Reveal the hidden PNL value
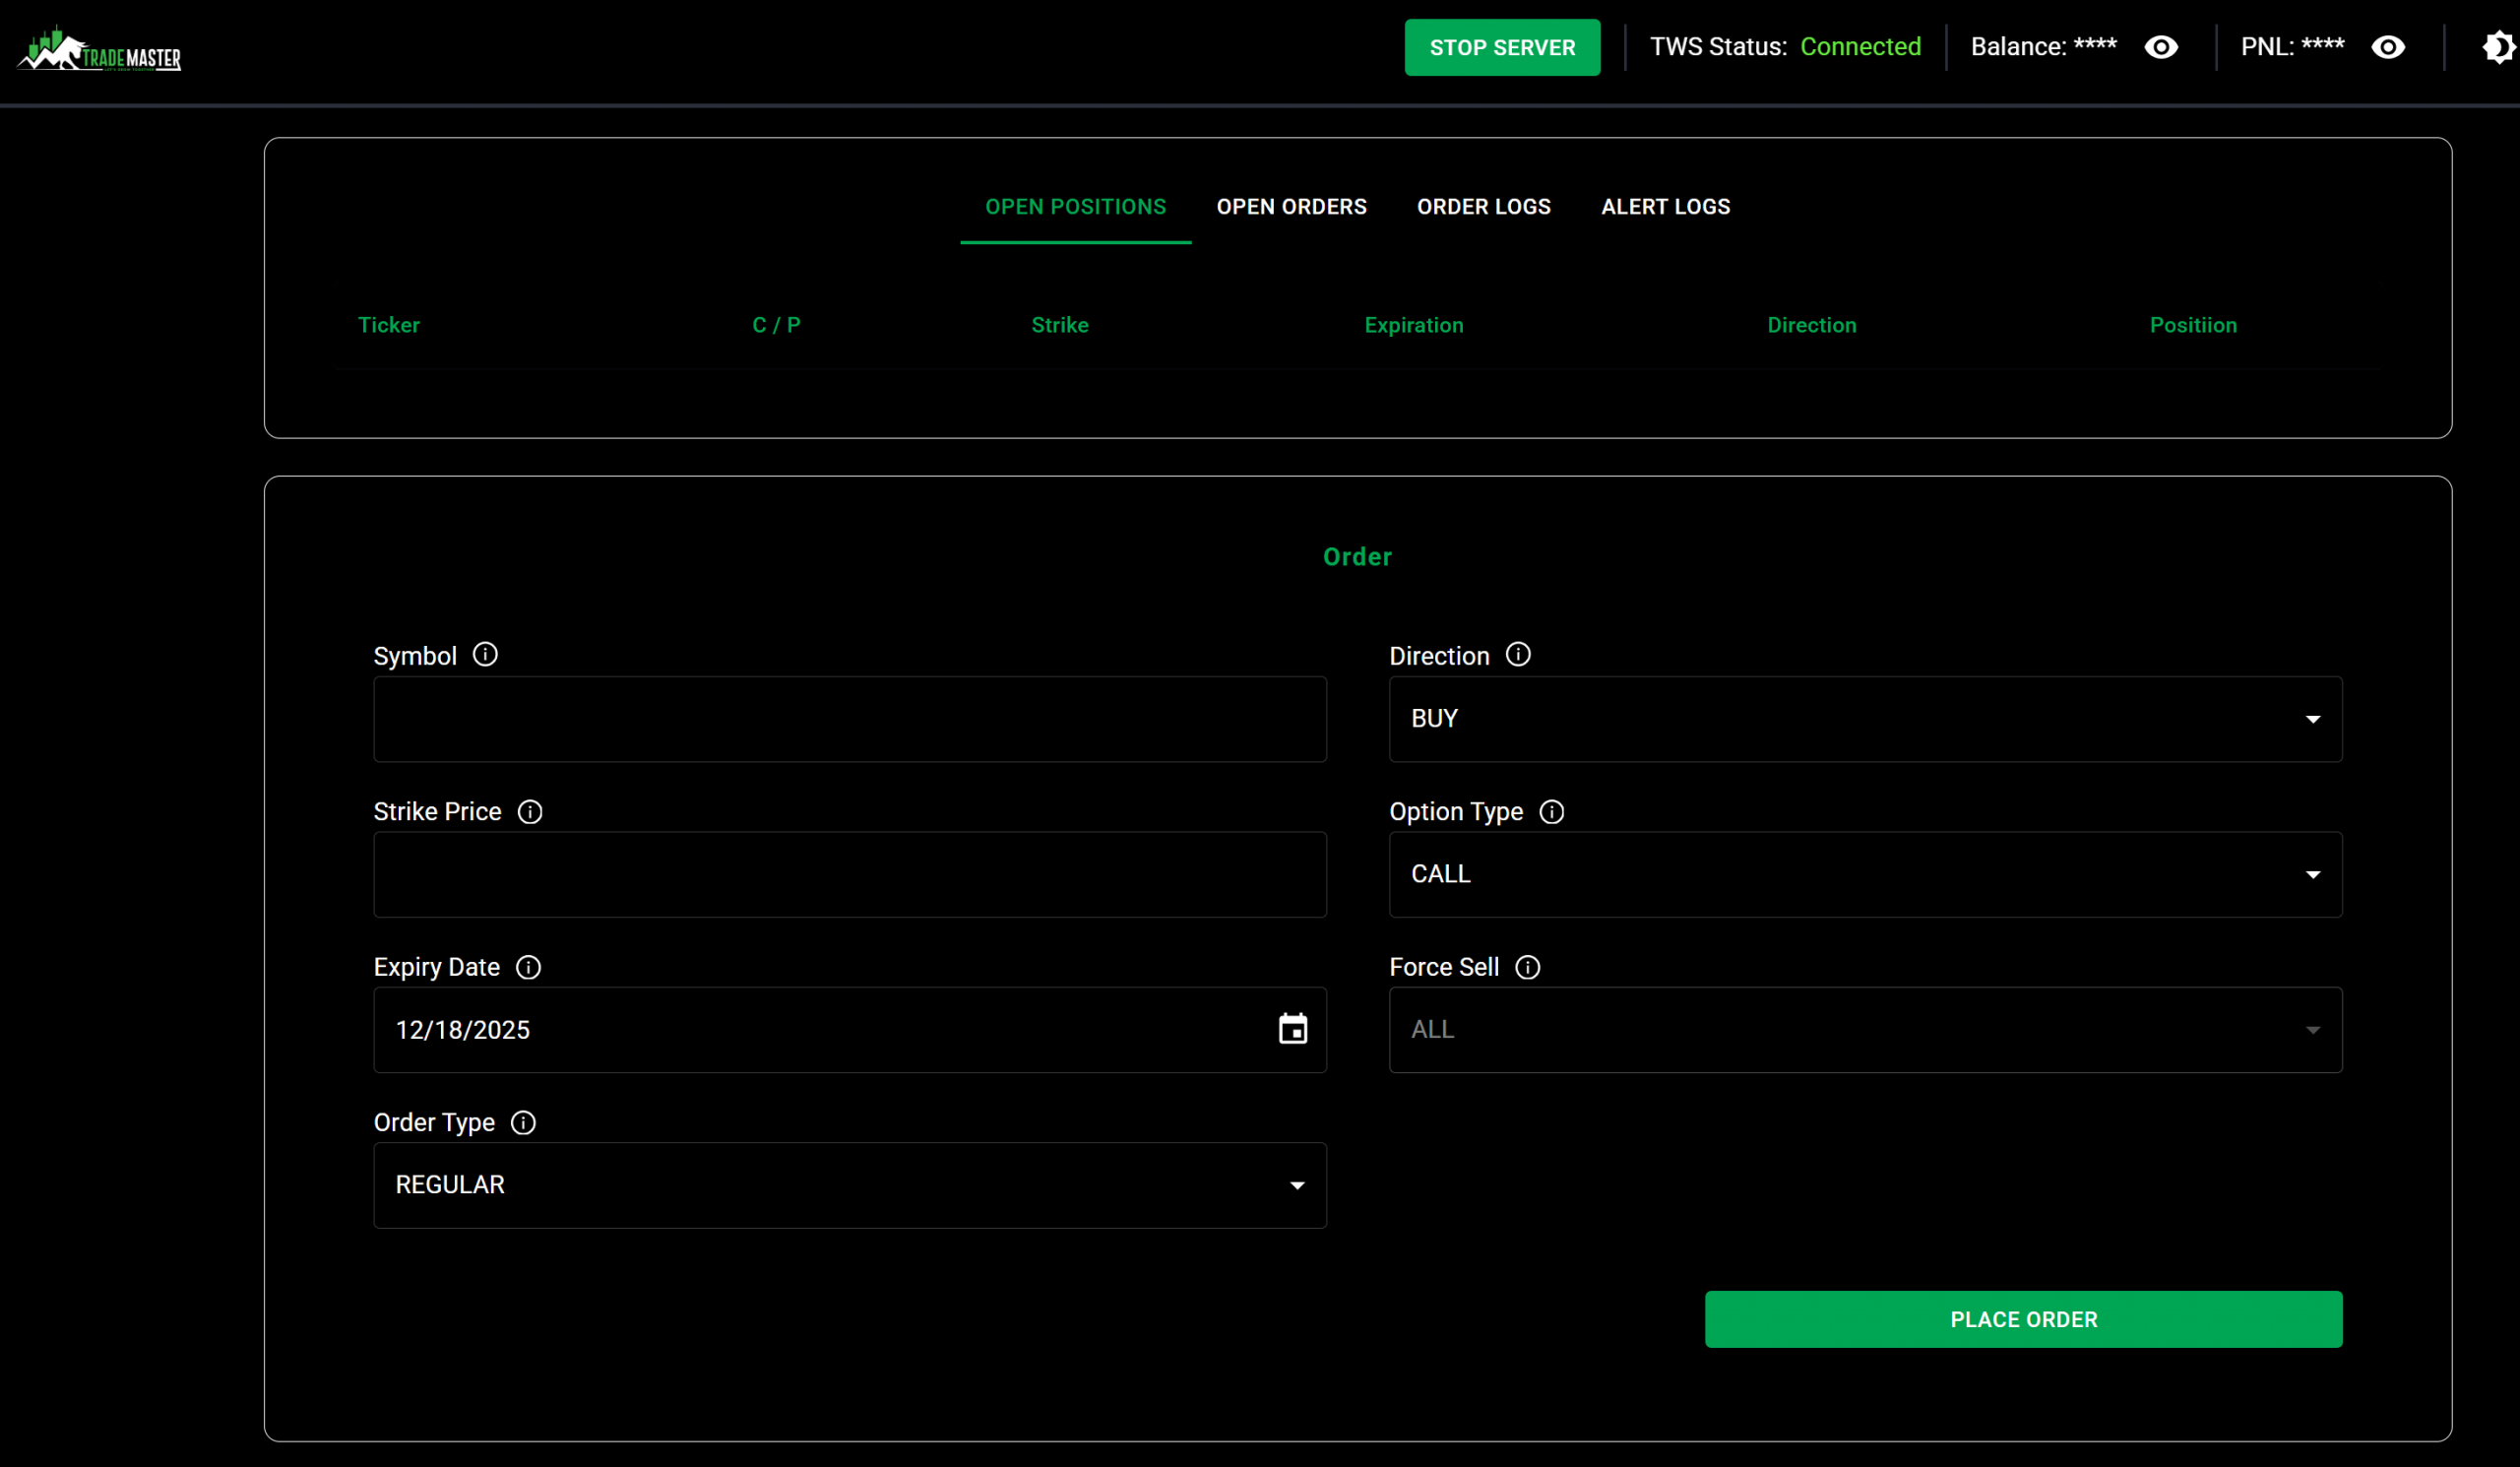 [2388, 47]
